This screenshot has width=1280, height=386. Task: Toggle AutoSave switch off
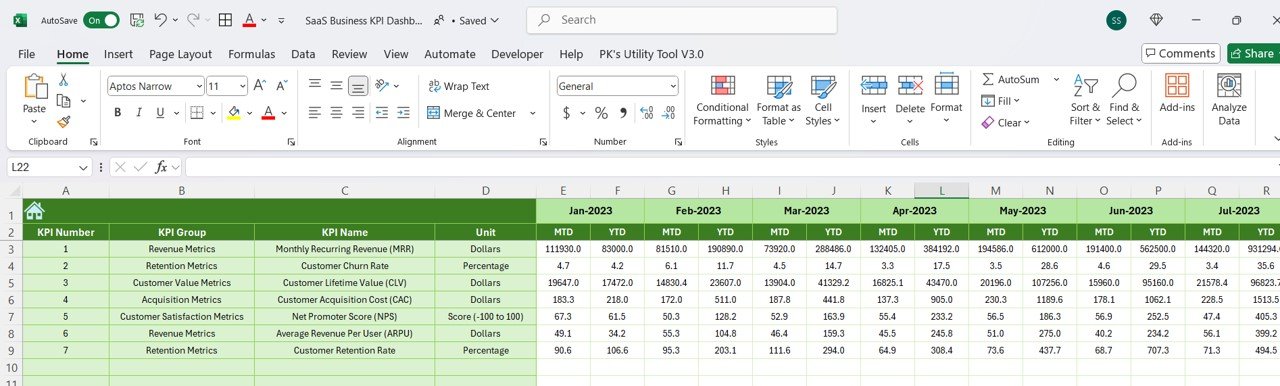pyautogui.click(x=100, y=20)
